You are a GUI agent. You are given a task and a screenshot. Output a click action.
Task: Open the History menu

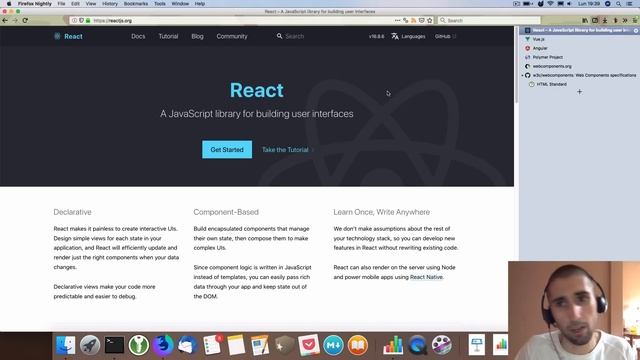110,4
